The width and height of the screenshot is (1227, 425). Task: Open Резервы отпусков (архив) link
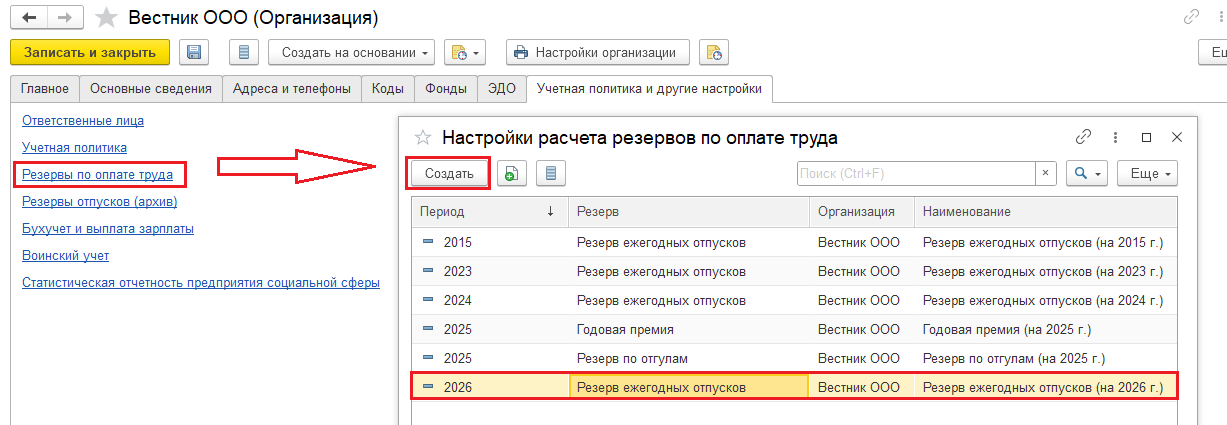[99, 202]
